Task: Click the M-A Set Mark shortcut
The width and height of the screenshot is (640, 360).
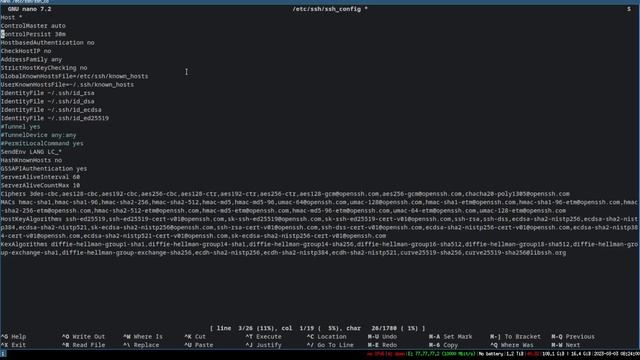Action: point(451,337)
